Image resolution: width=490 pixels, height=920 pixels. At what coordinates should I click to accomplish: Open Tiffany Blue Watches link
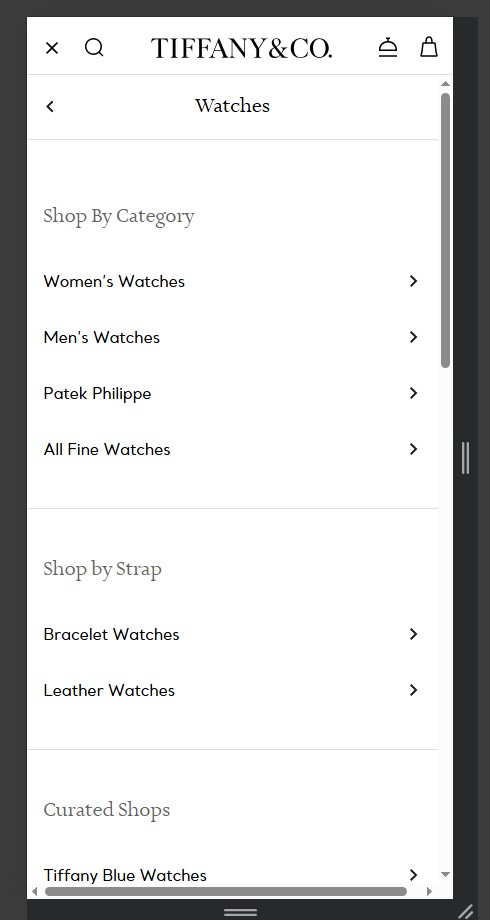point(232,875)
